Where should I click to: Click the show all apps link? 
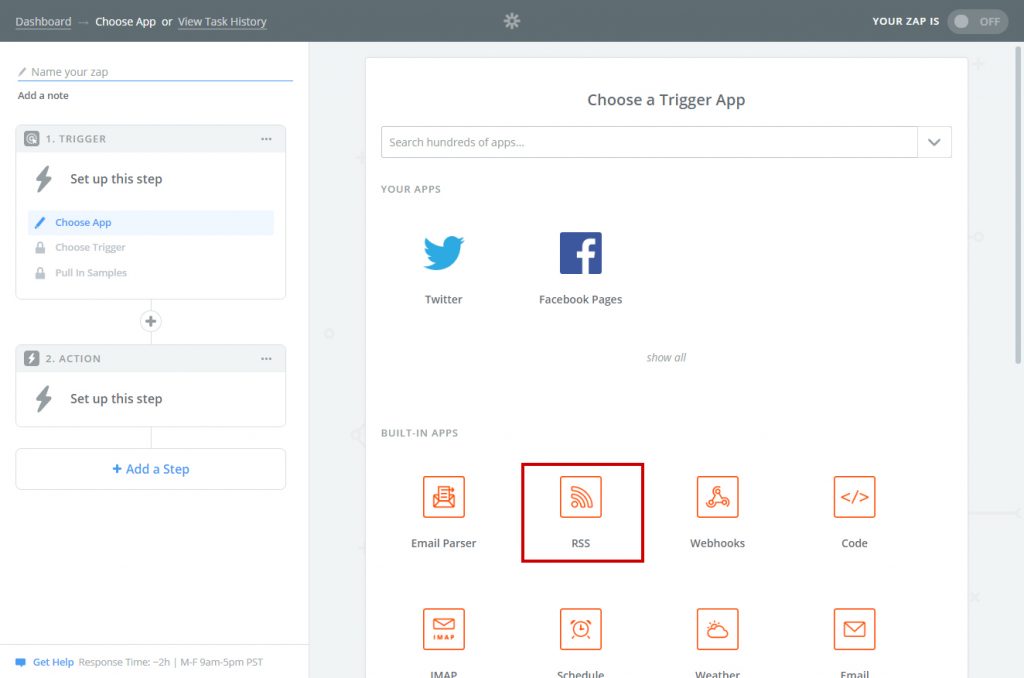tap(666, 358)
